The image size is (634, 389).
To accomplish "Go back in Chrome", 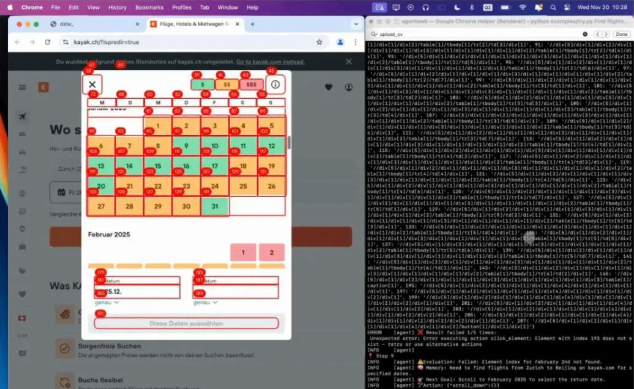I will click(x=17, y=42).
